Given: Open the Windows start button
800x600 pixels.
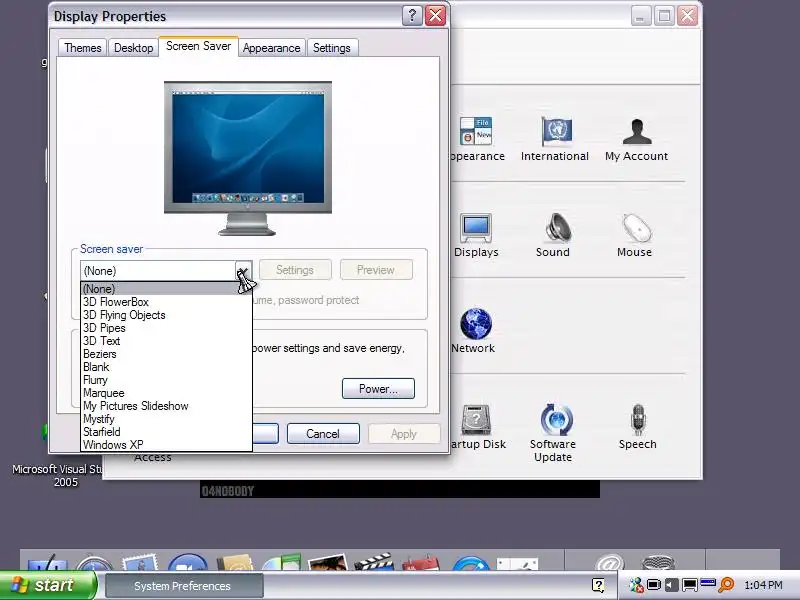Looking at the screenshot, I should [x=48, y=585].
